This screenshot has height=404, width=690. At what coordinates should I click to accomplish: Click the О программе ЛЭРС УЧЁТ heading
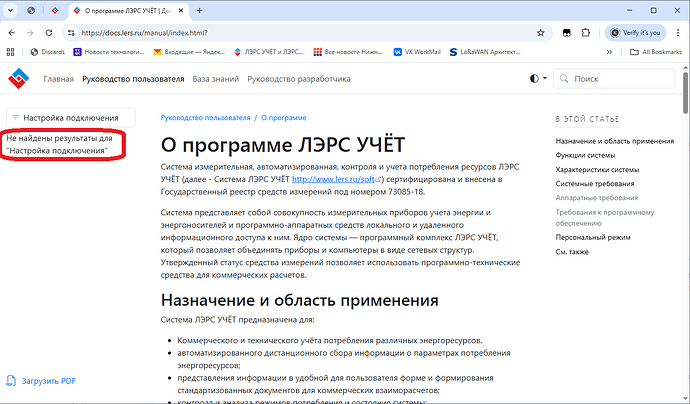(x=283, y=144)
